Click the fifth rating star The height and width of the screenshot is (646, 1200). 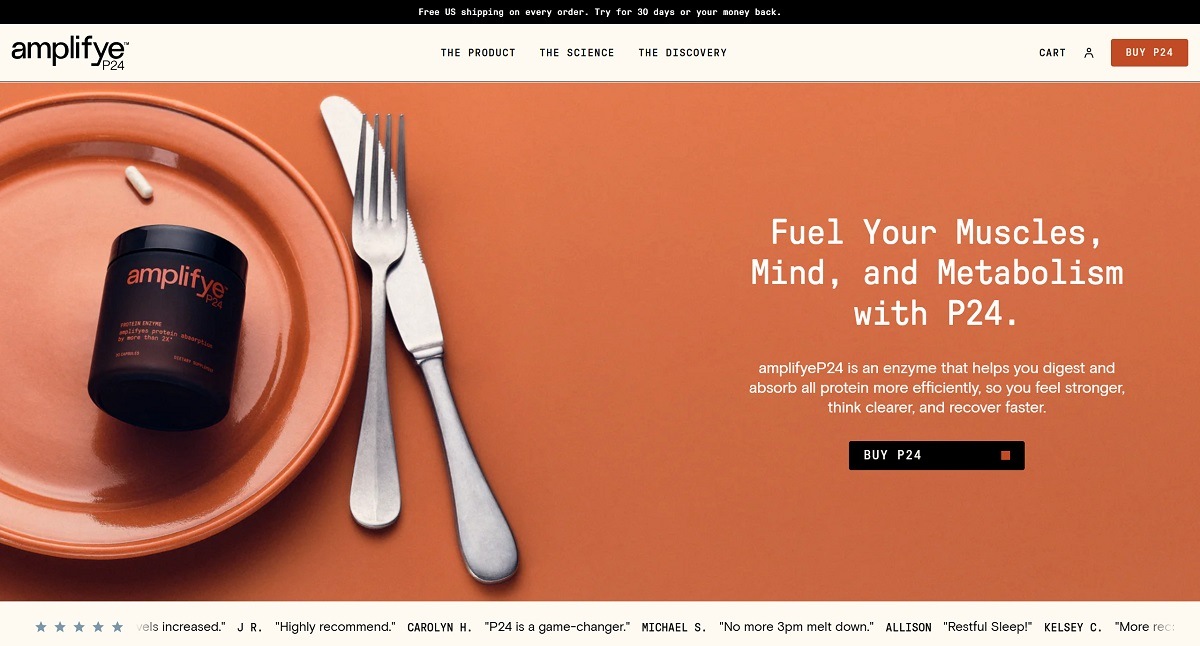(x=117, y=627)
